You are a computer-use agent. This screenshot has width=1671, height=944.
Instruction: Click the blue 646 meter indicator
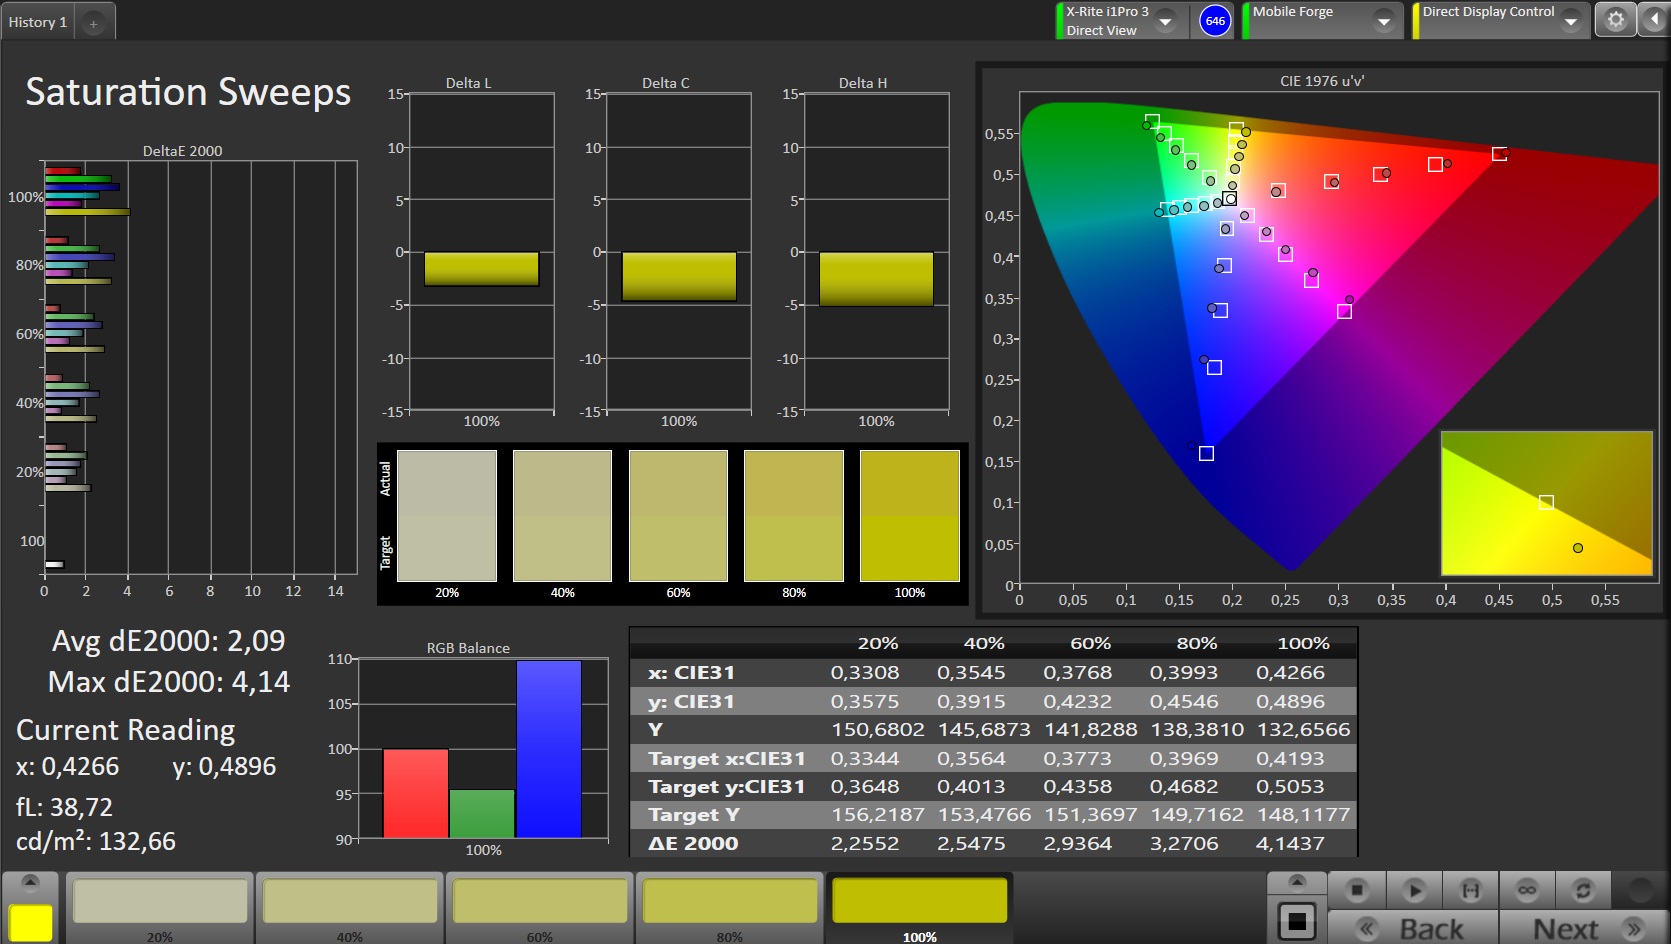(1215, 21)
